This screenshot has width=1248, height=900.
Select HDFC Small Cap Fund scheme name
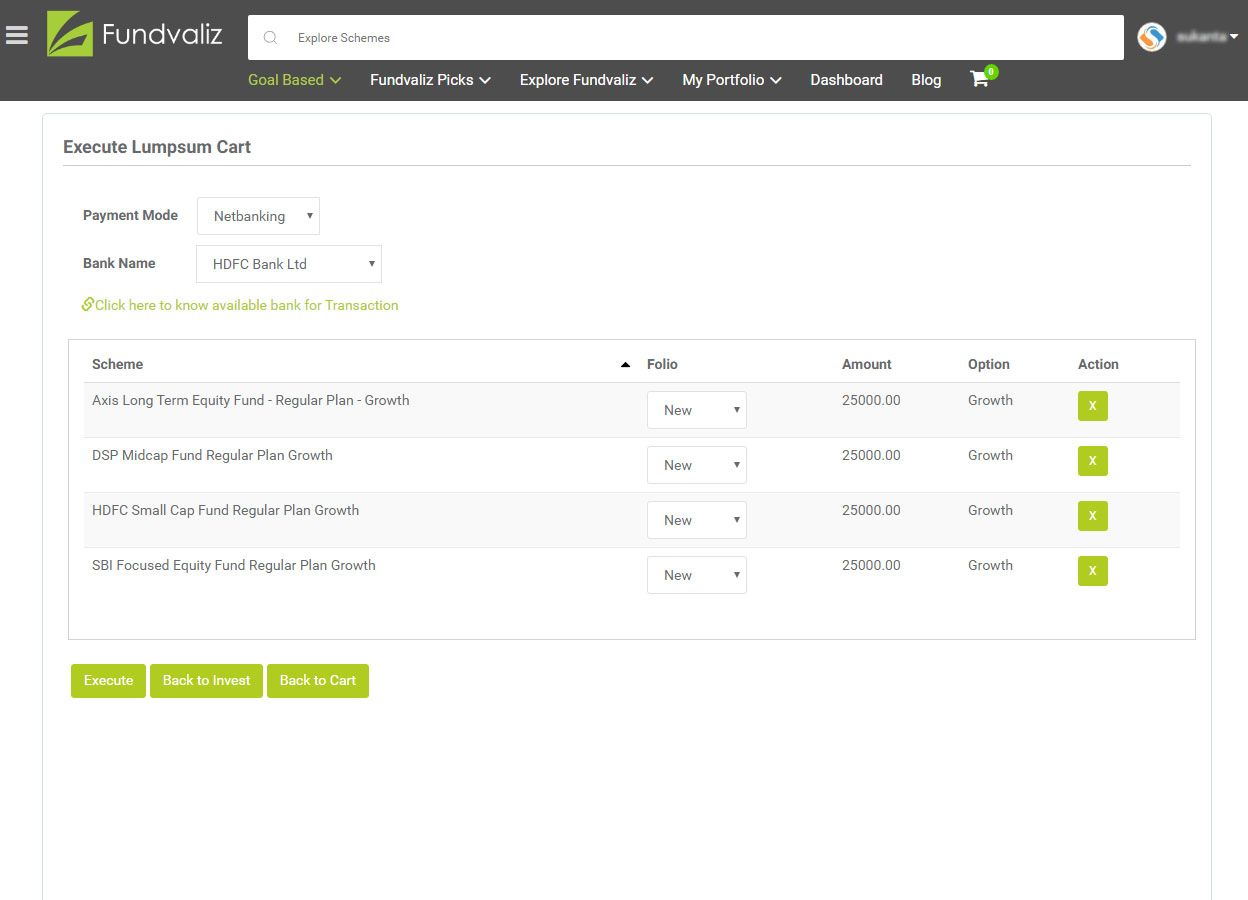[x=225, y=510]
